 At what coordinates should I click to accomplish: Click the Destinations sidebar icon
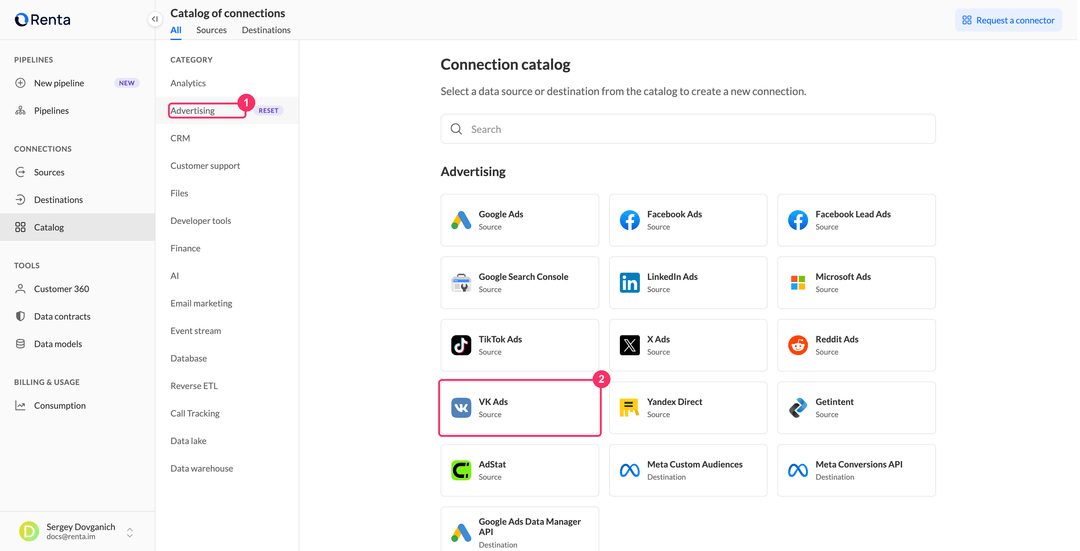click(20, 200)
